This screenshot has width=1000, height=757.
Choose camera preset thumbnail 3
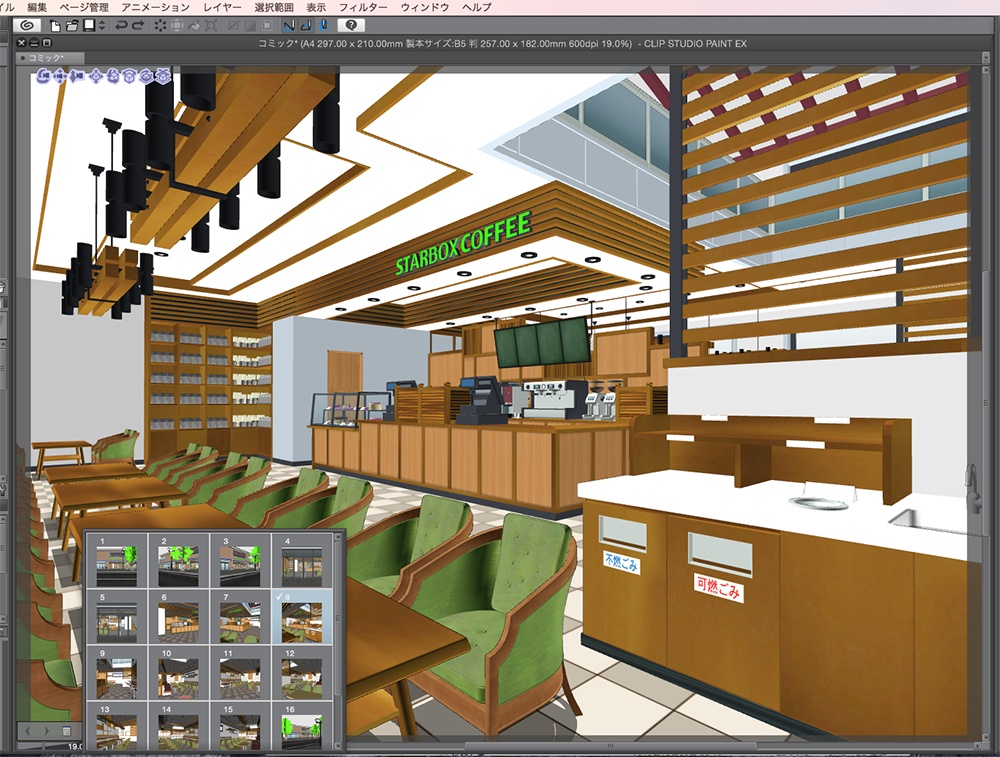[240, 561]
